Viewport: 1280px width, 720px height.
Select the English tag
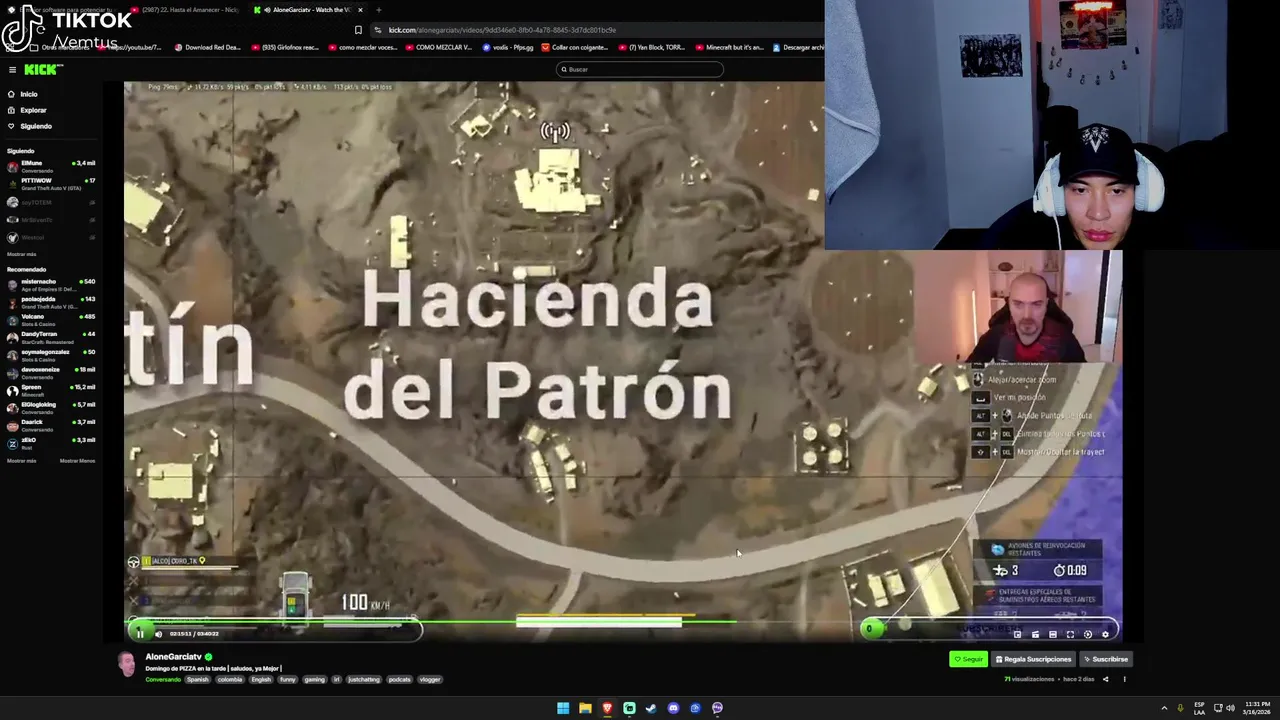coord(261,680)
